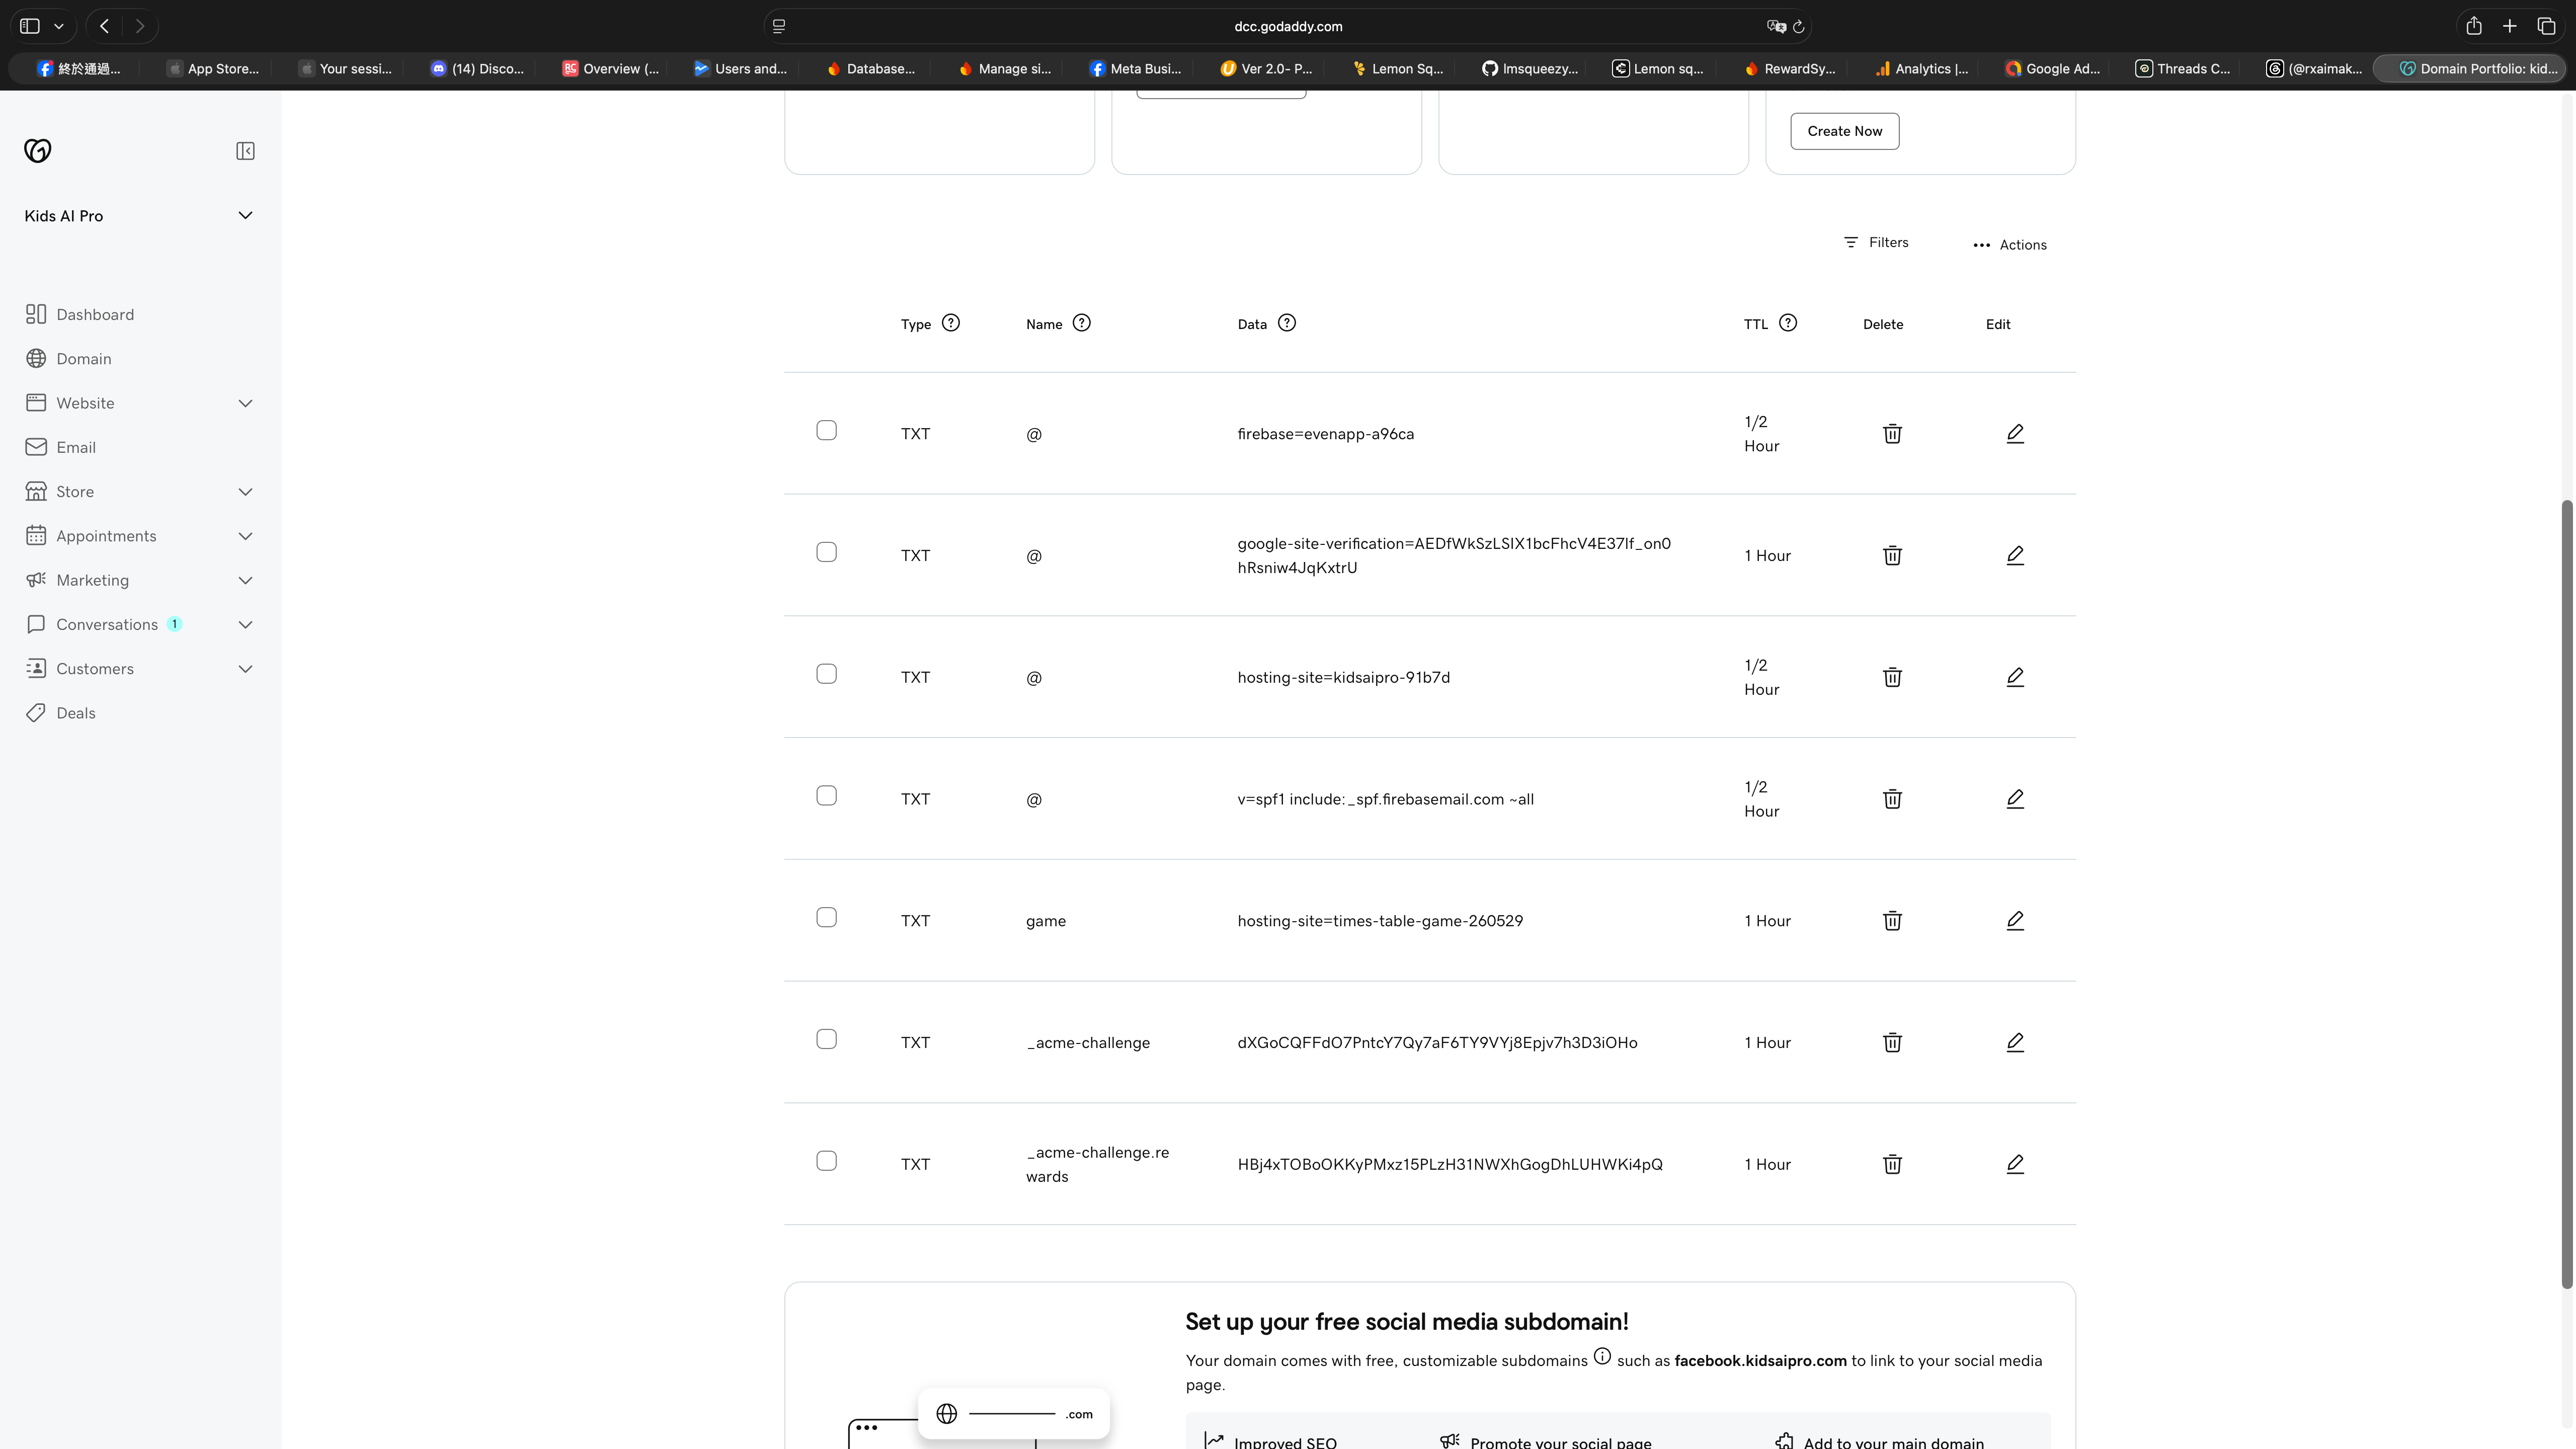Go back to the previous page

click(104, 26)
